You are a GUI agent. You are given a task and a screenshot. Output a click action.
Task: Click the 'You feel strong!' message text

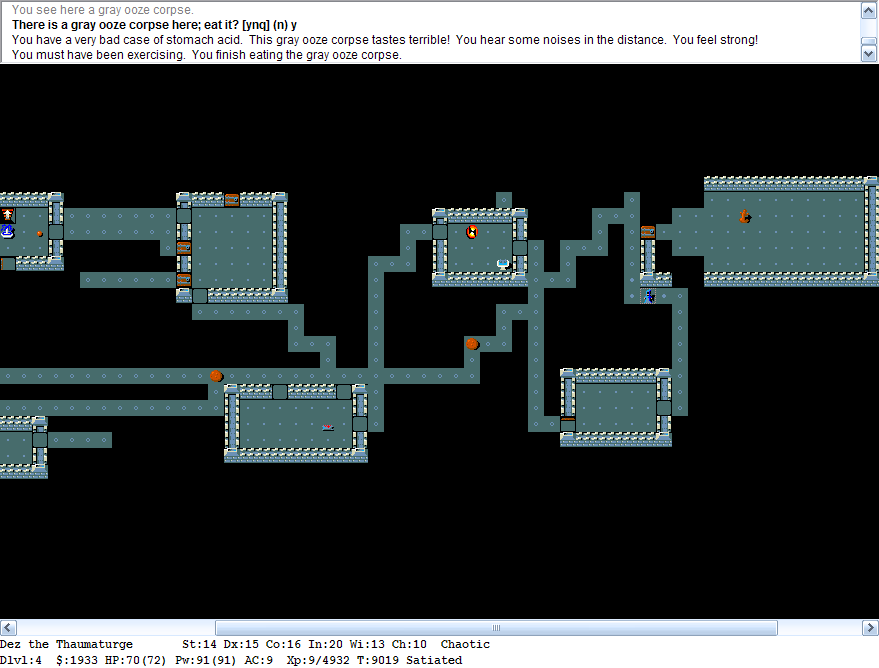tap(715, 40)
